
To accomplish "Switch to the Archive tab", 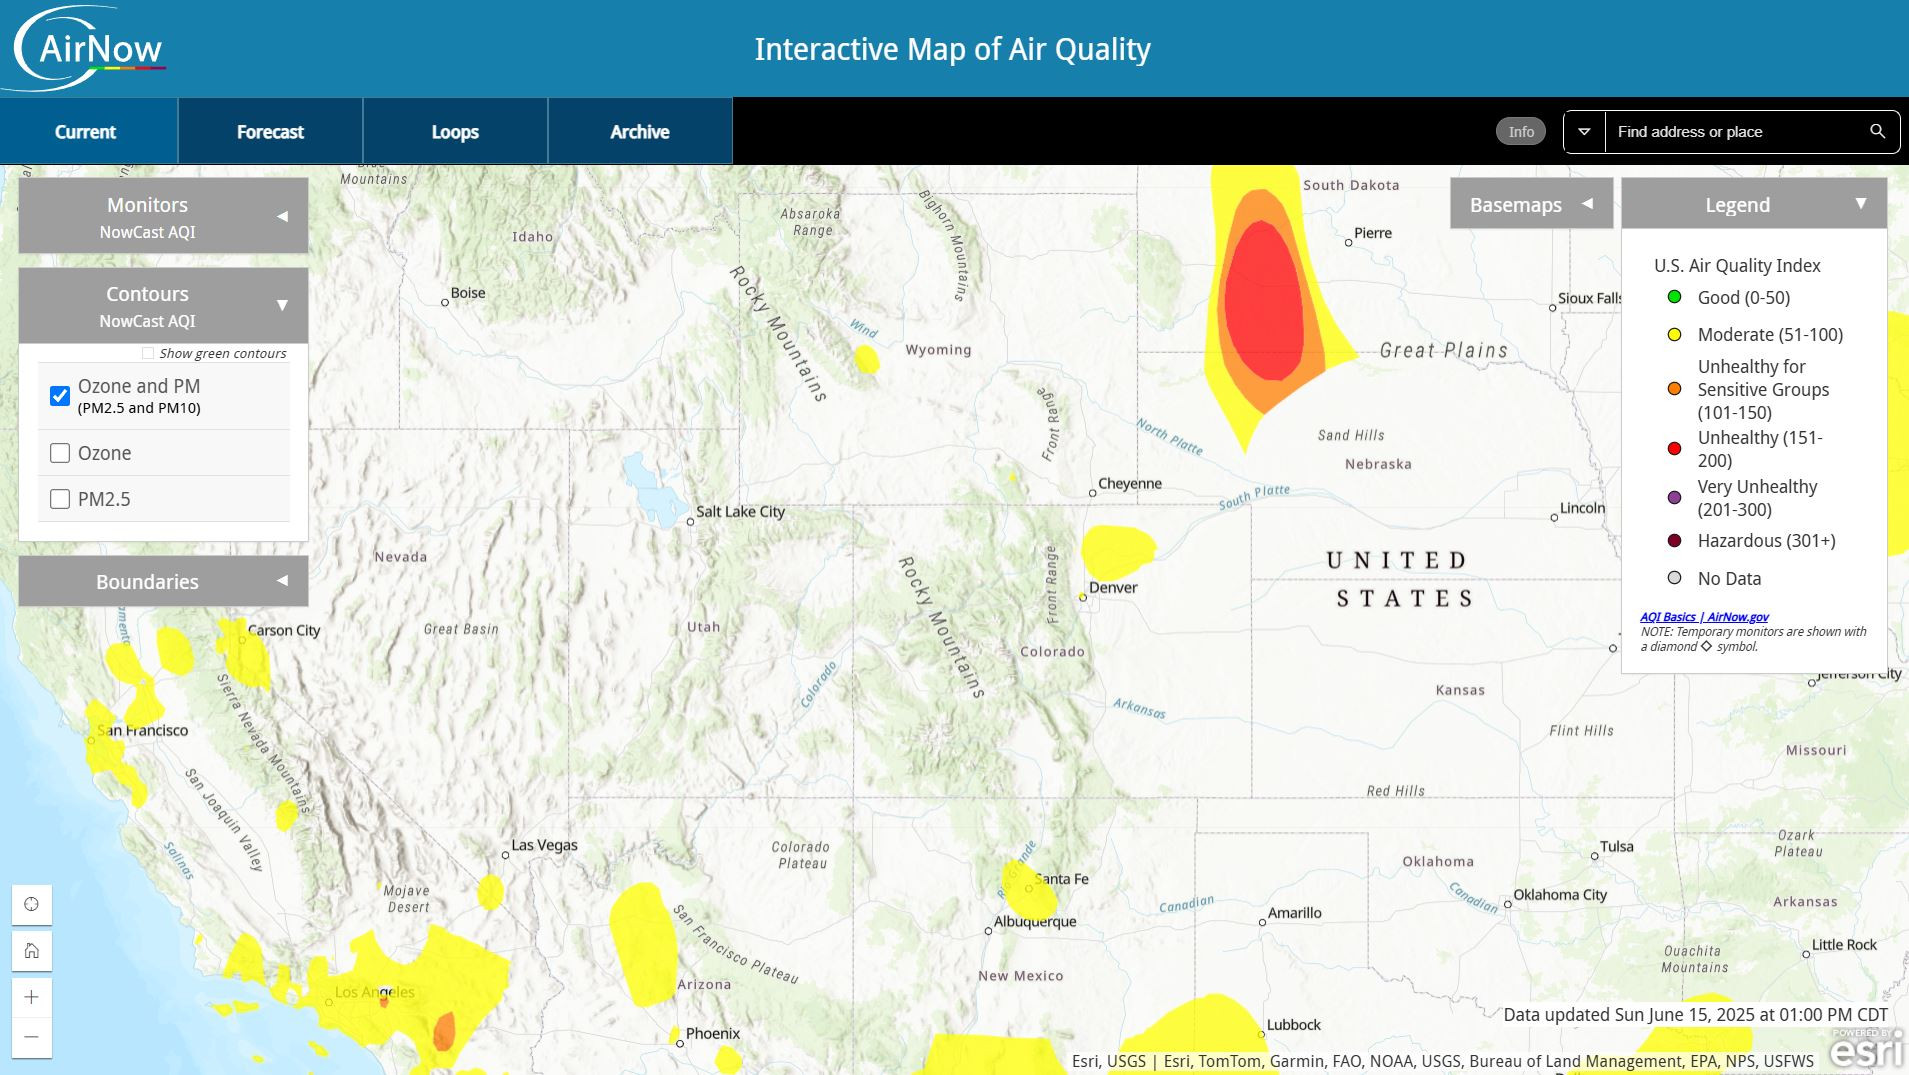I will (640, 131).
